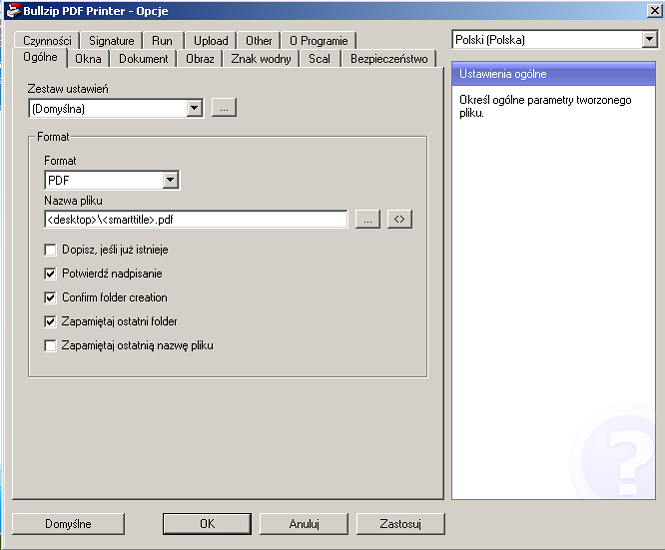Click the 'Zestaw ustawień' label
The height and width of the screenshot is (550, 665).
[68, 89]
